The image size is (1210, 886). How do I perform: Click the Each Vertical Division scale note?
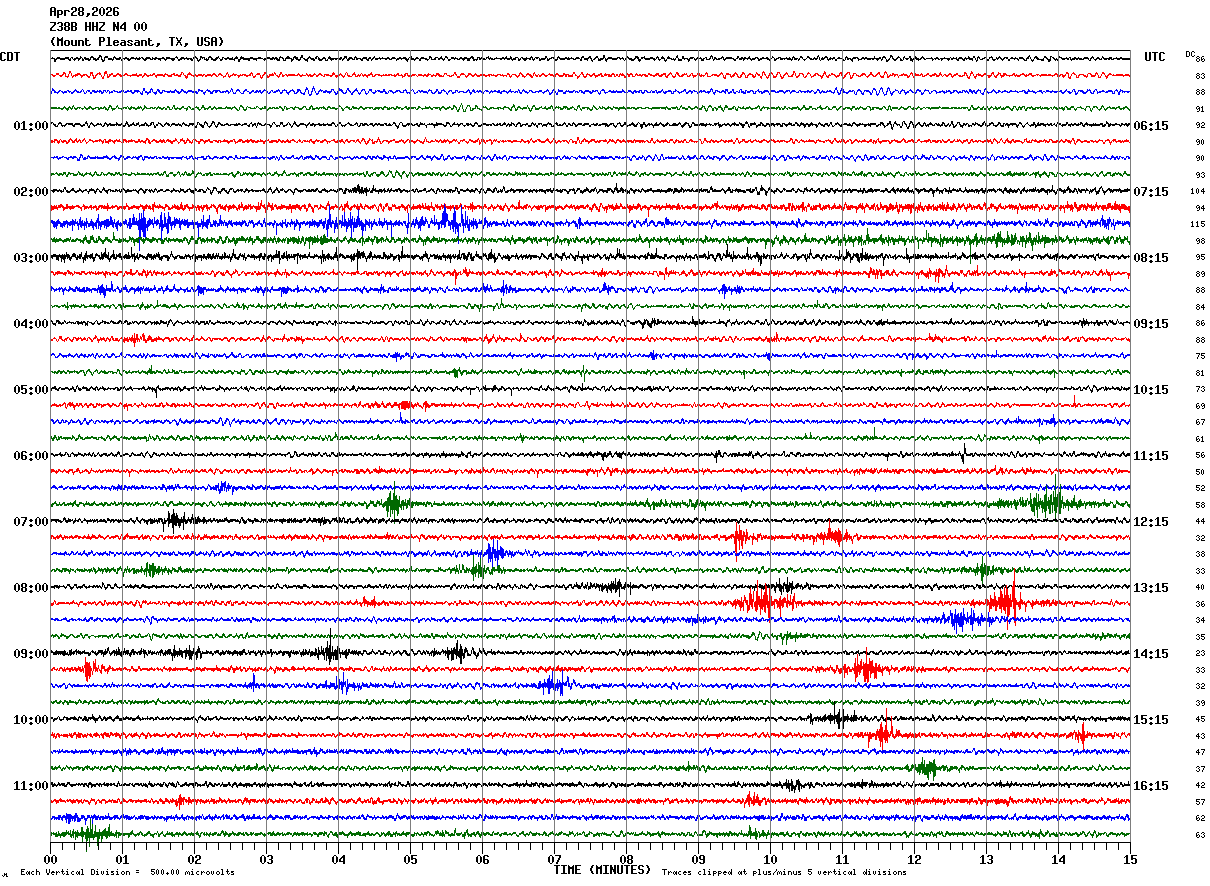click(x=127, y=873)
